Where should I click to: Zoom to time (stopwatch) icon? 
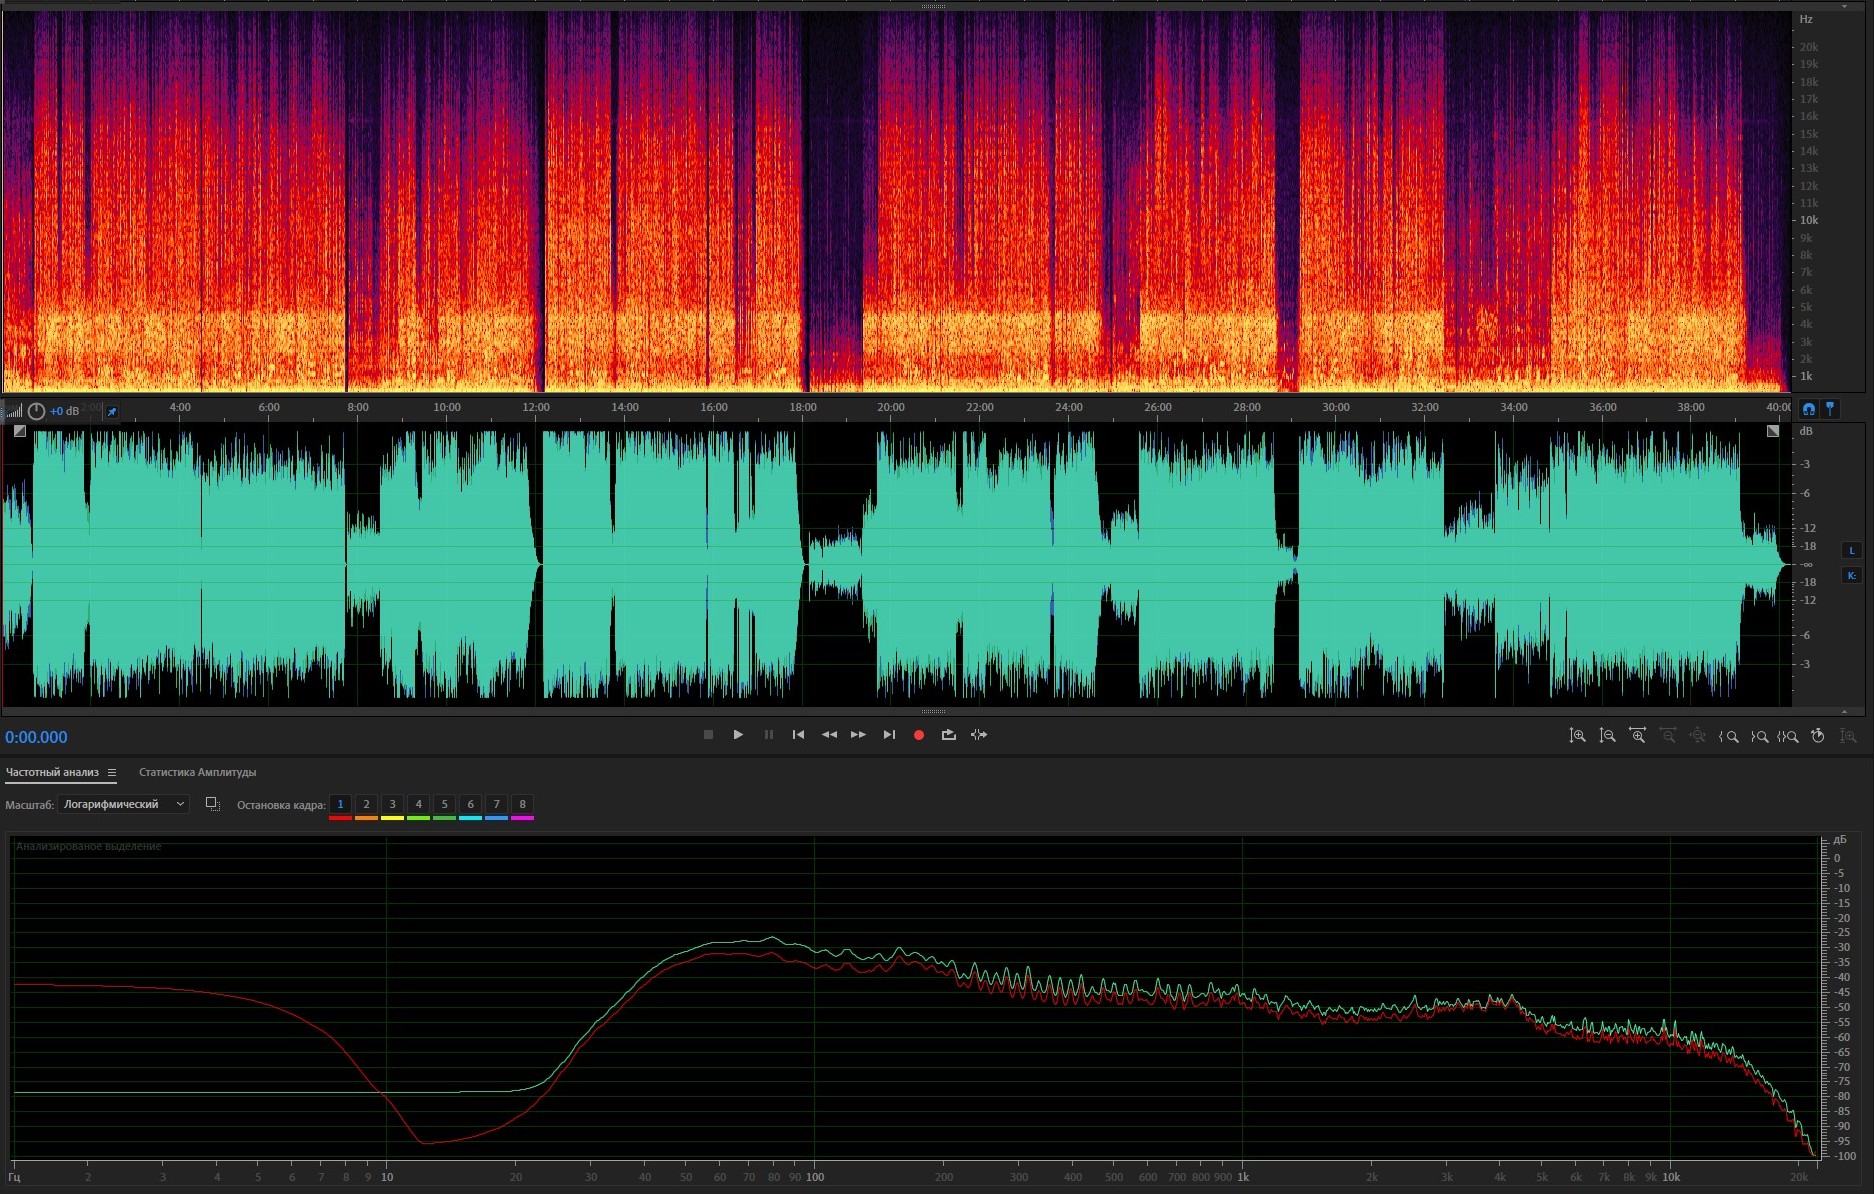[x=1818, y=736]
